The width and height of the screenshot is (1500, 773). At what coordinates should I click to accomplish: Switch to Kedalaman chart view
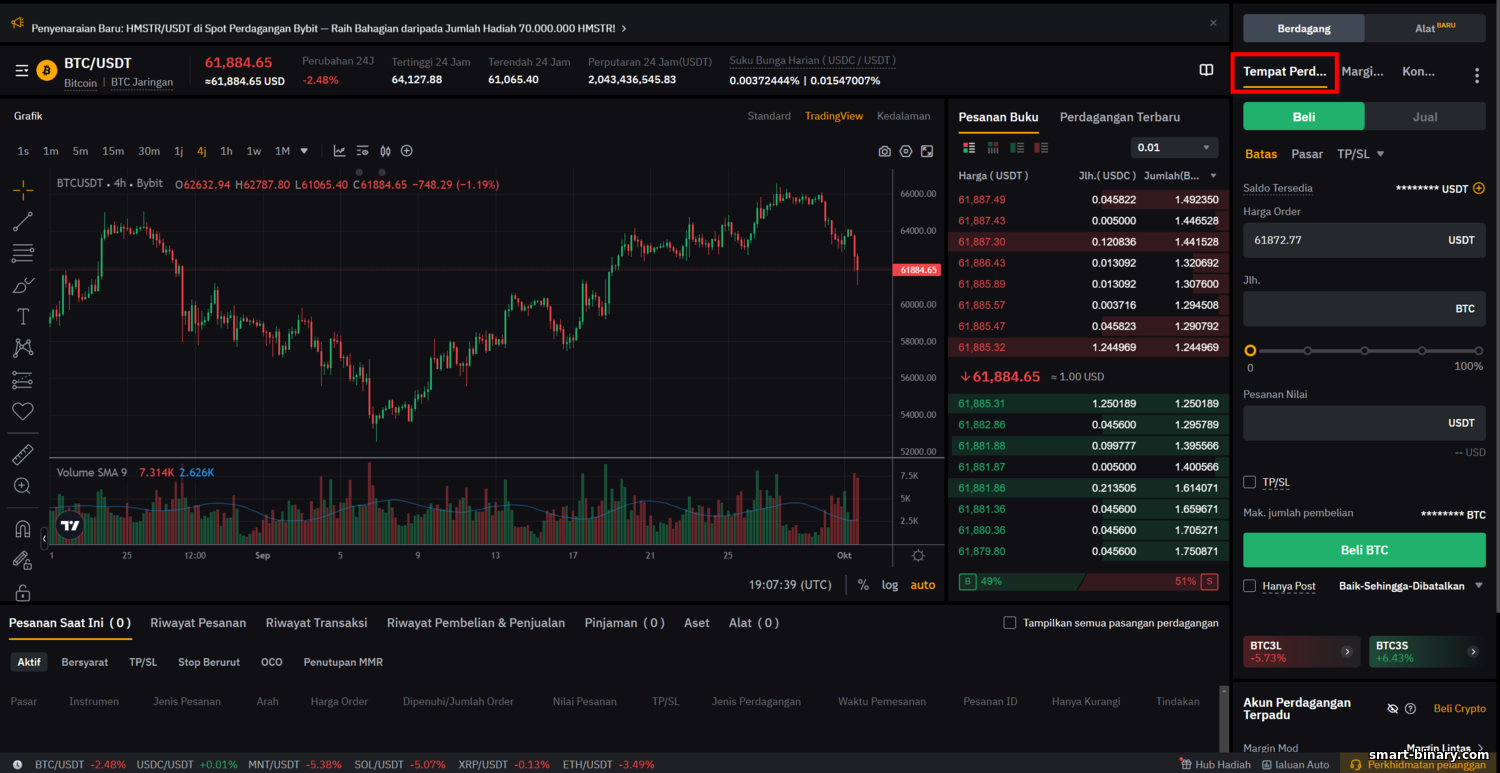pos(903,116)
